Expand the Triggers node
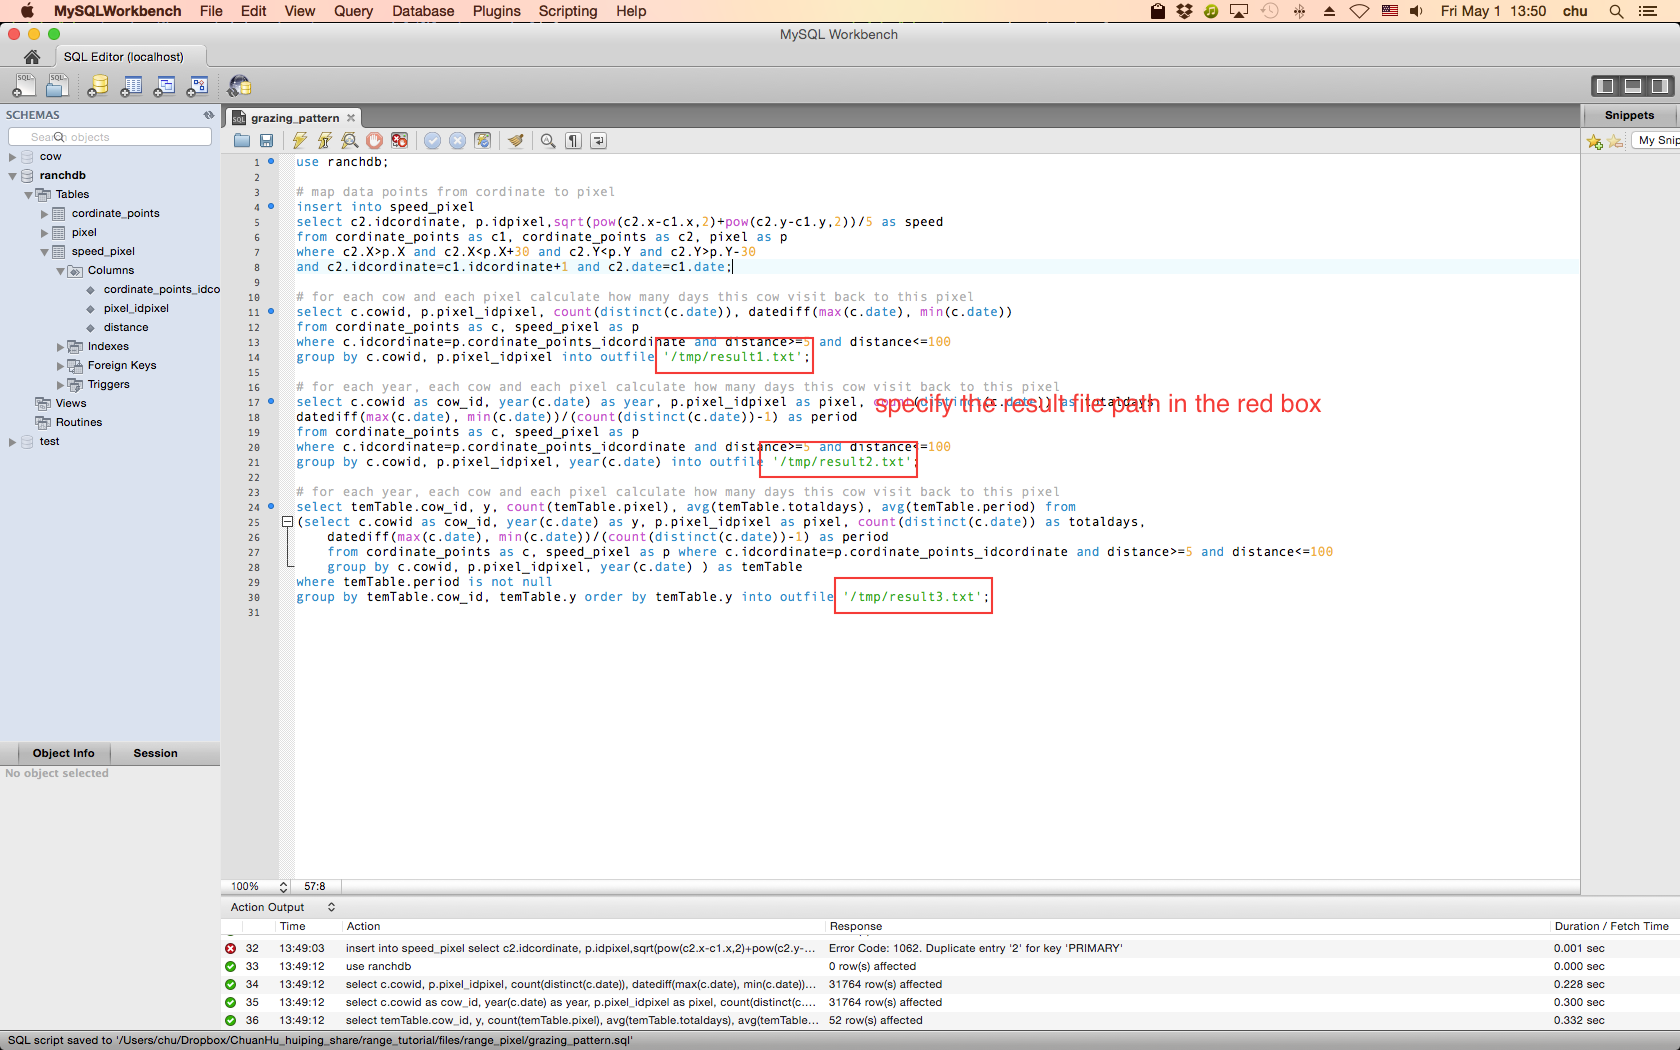1680x1050 pixels. [x=60, y=385]
